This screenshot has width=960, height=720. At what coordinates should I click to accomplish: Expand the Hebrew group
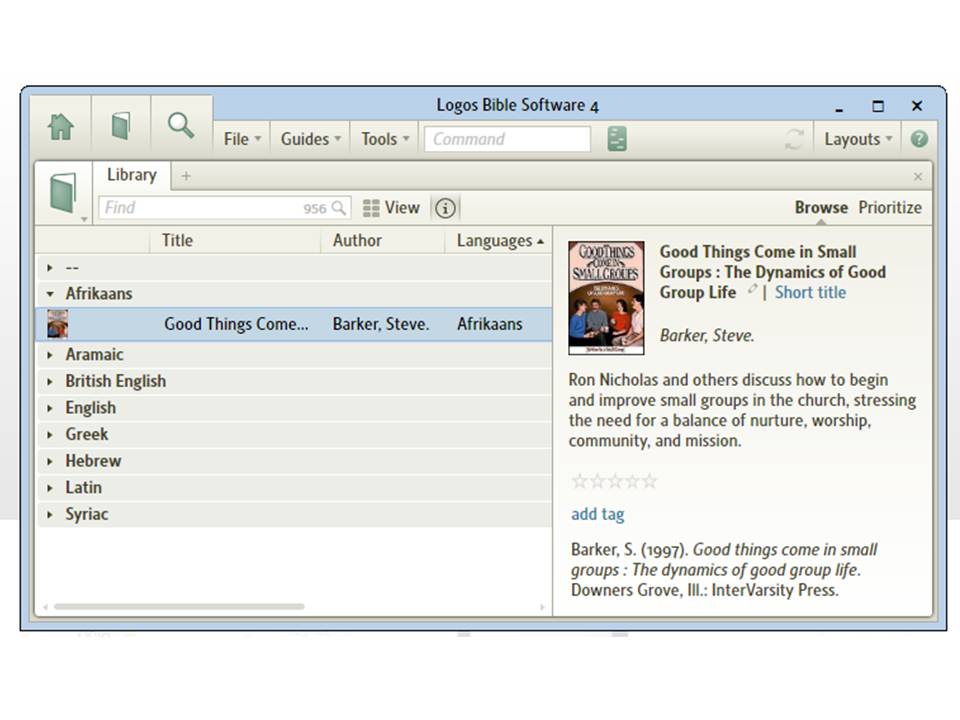coord(50,461)
